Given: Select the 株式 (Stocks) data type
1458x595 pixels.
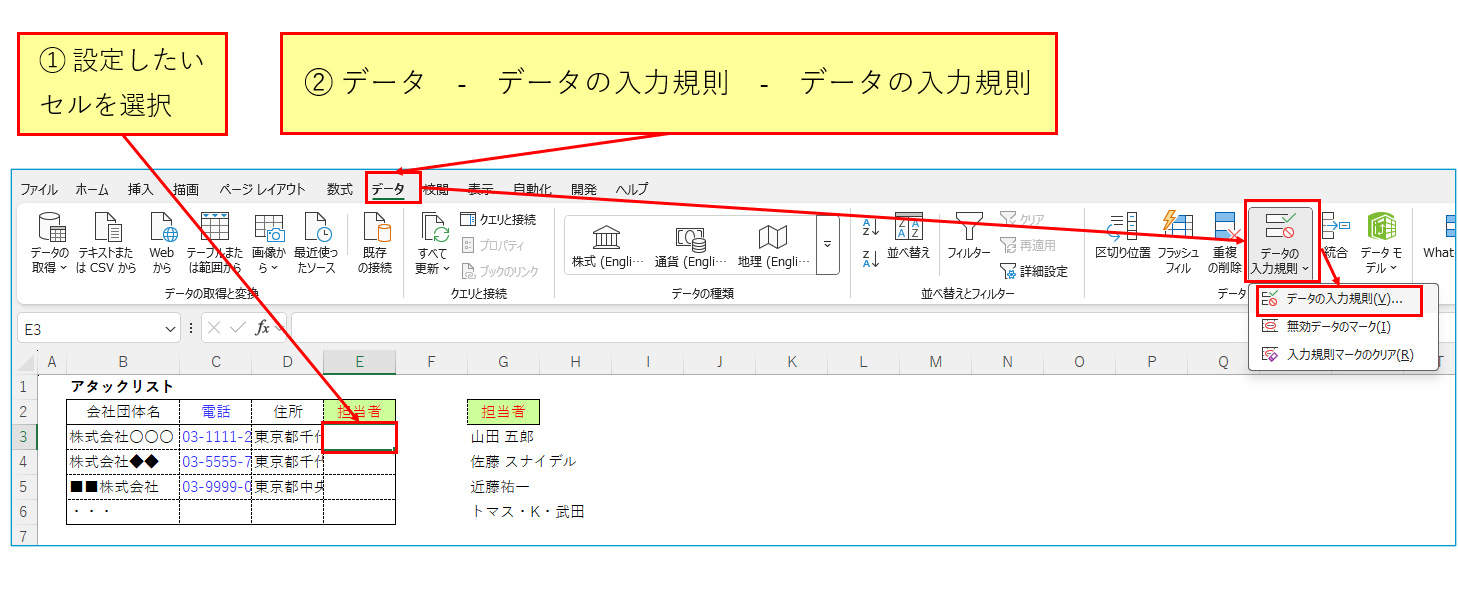Looking at the screenshot, I should click(x=607, y=245).
